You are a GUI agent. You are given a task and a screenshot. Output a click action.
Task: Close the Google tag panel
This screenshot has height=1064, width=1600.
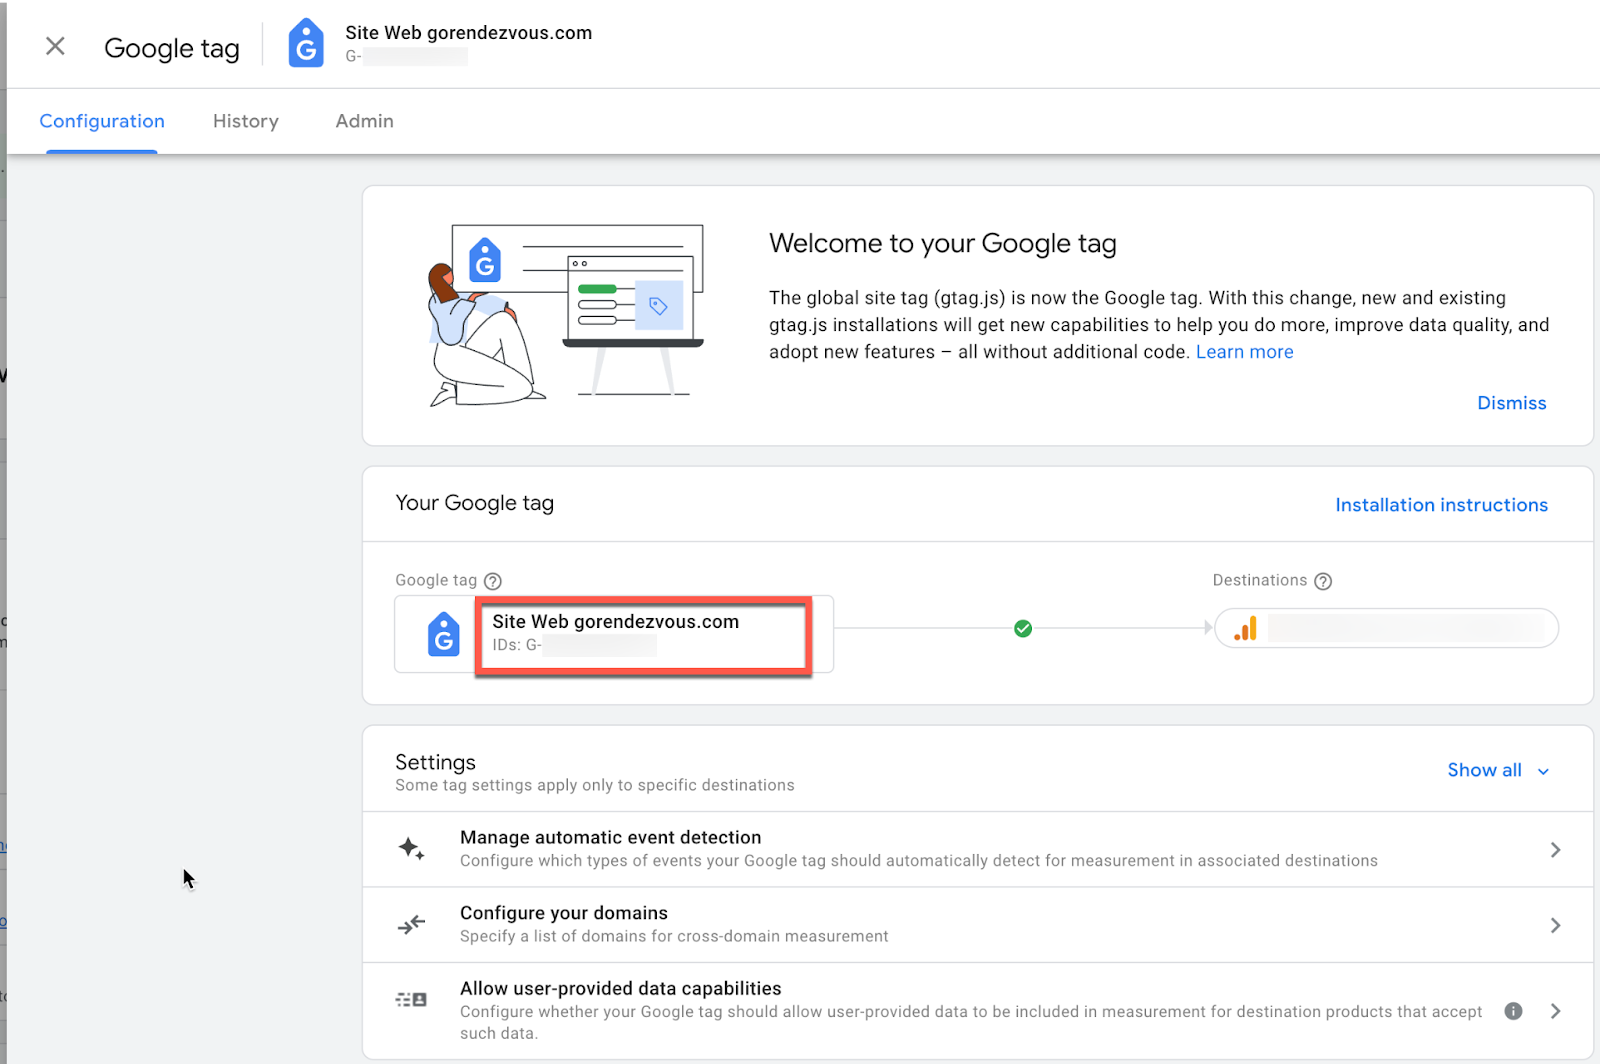(x=55, y=46)
